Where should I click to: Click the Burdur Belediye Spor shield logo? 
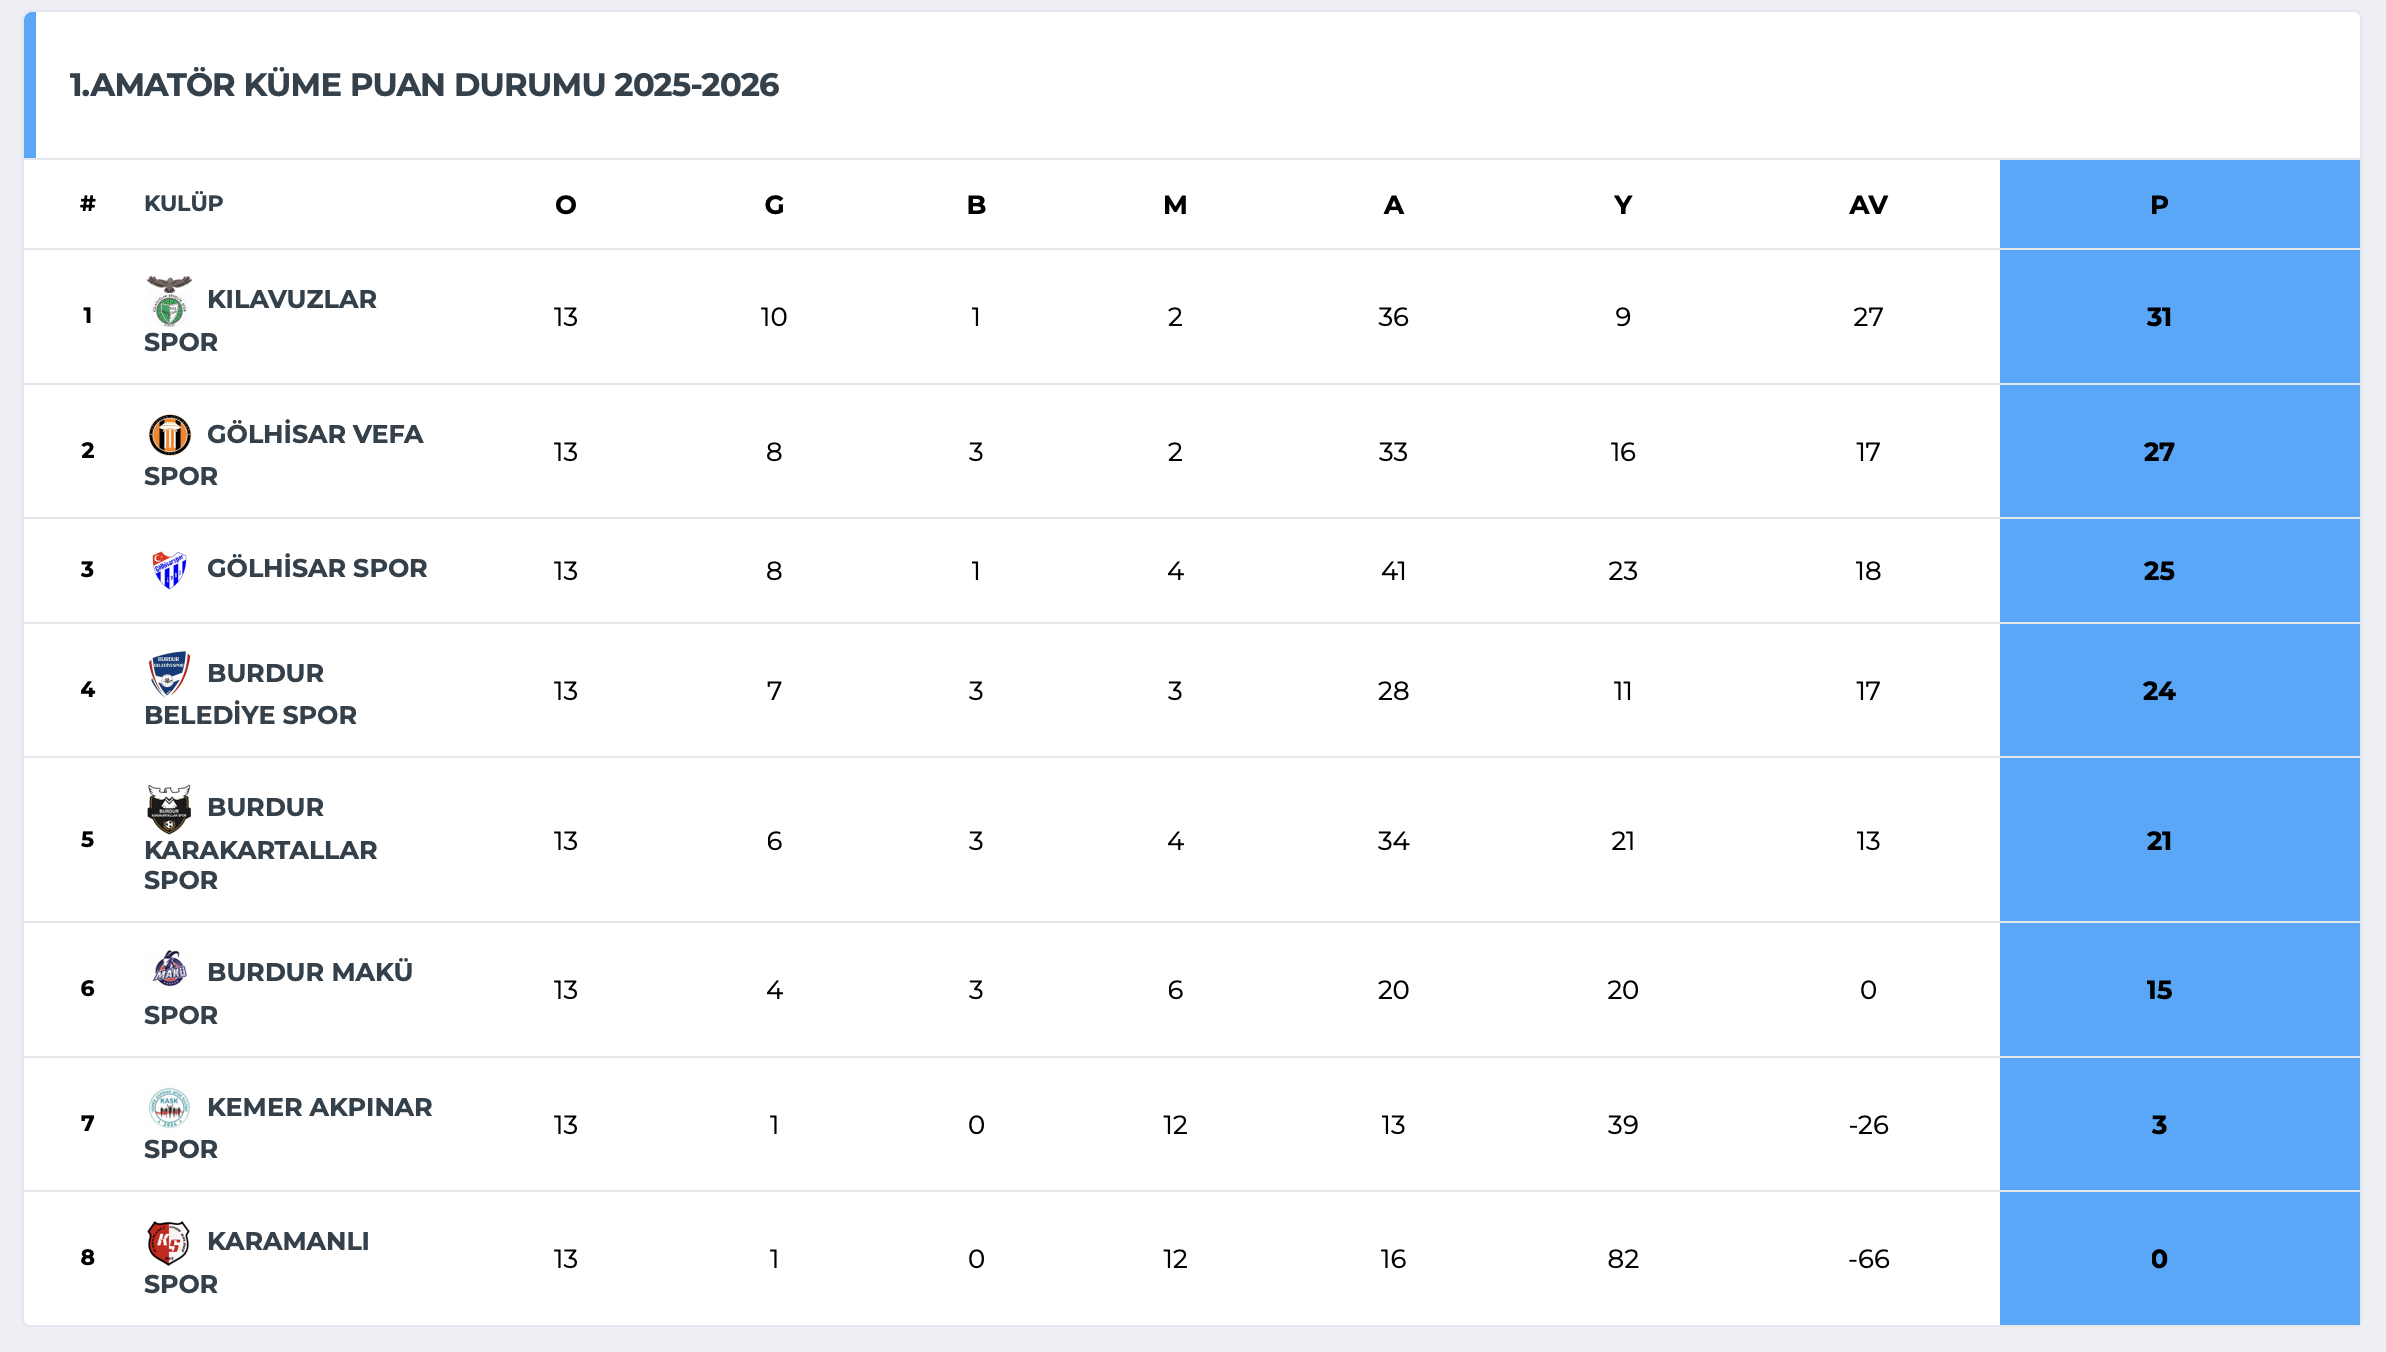(x=169, y=673)
